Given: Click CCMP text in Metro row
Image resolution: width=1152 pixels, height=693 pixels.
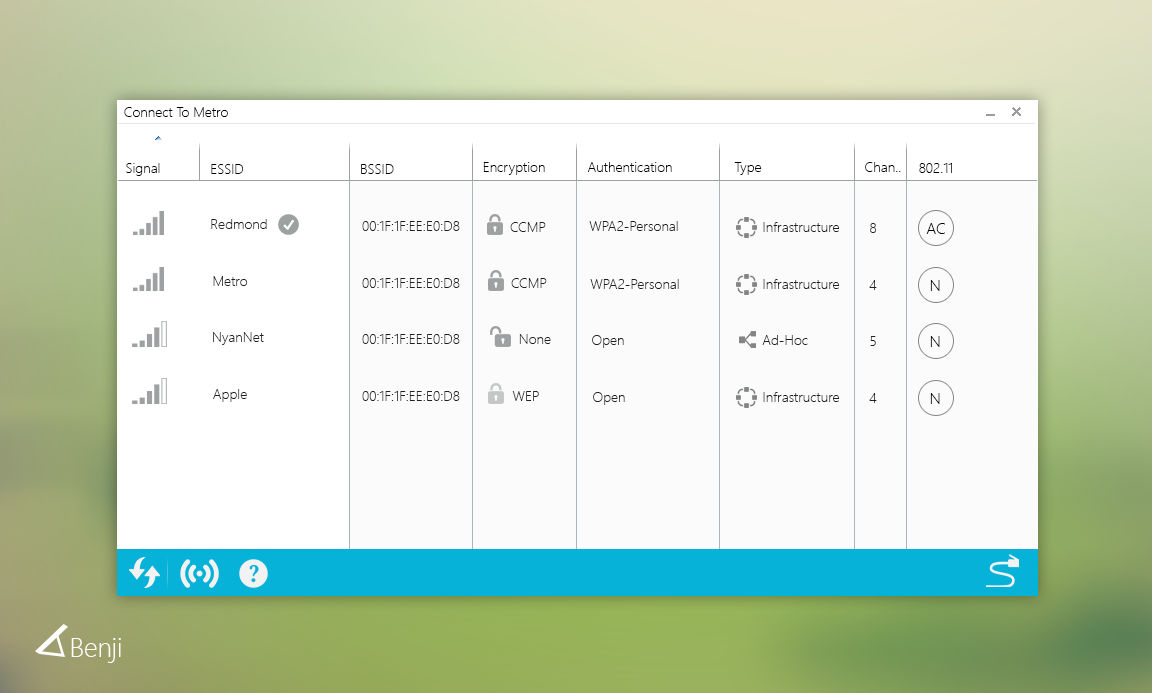Looking at the screenshot, I should tap(529, 283).
